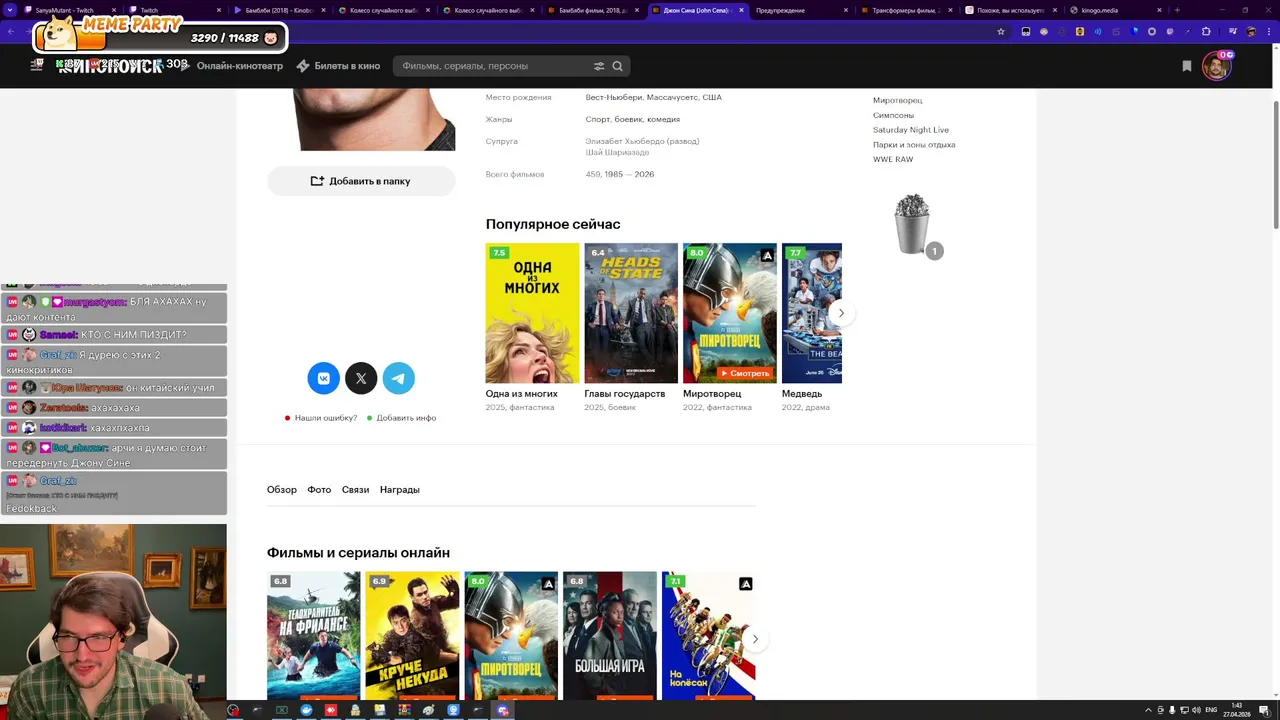Open Билеты в кино link
The height and width of the screenshot is (720, 1280).
click(339, 66)
